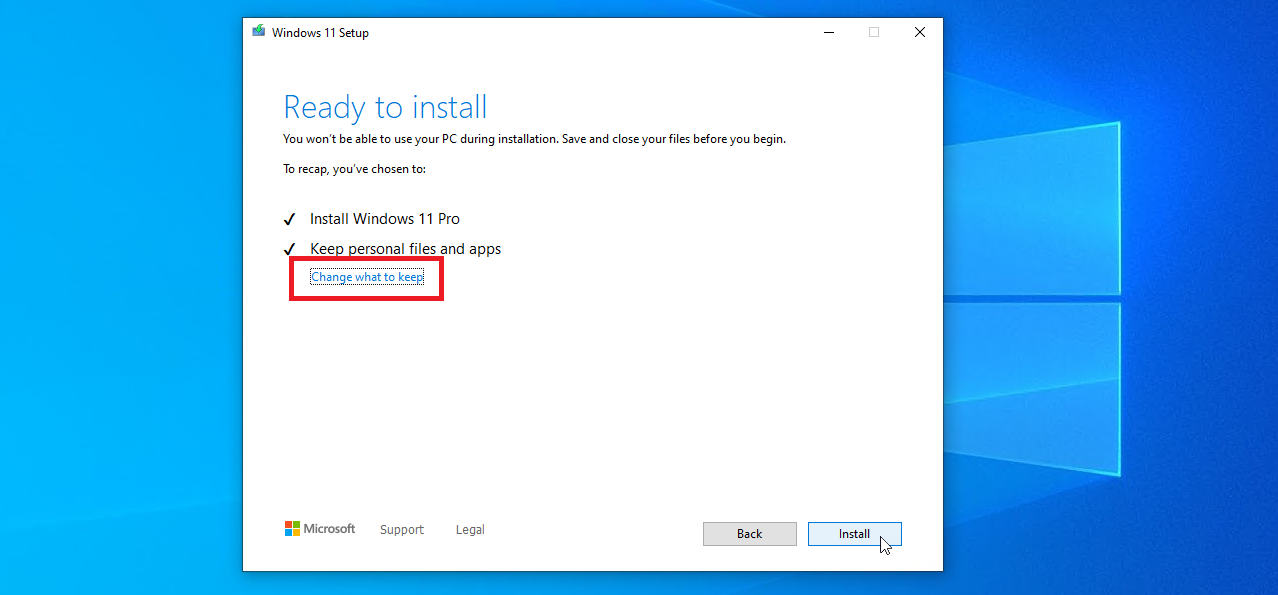1278x595 pixels.
Task: Go back with the Back button
Action: pyautogui.click(x=749, y=534)
